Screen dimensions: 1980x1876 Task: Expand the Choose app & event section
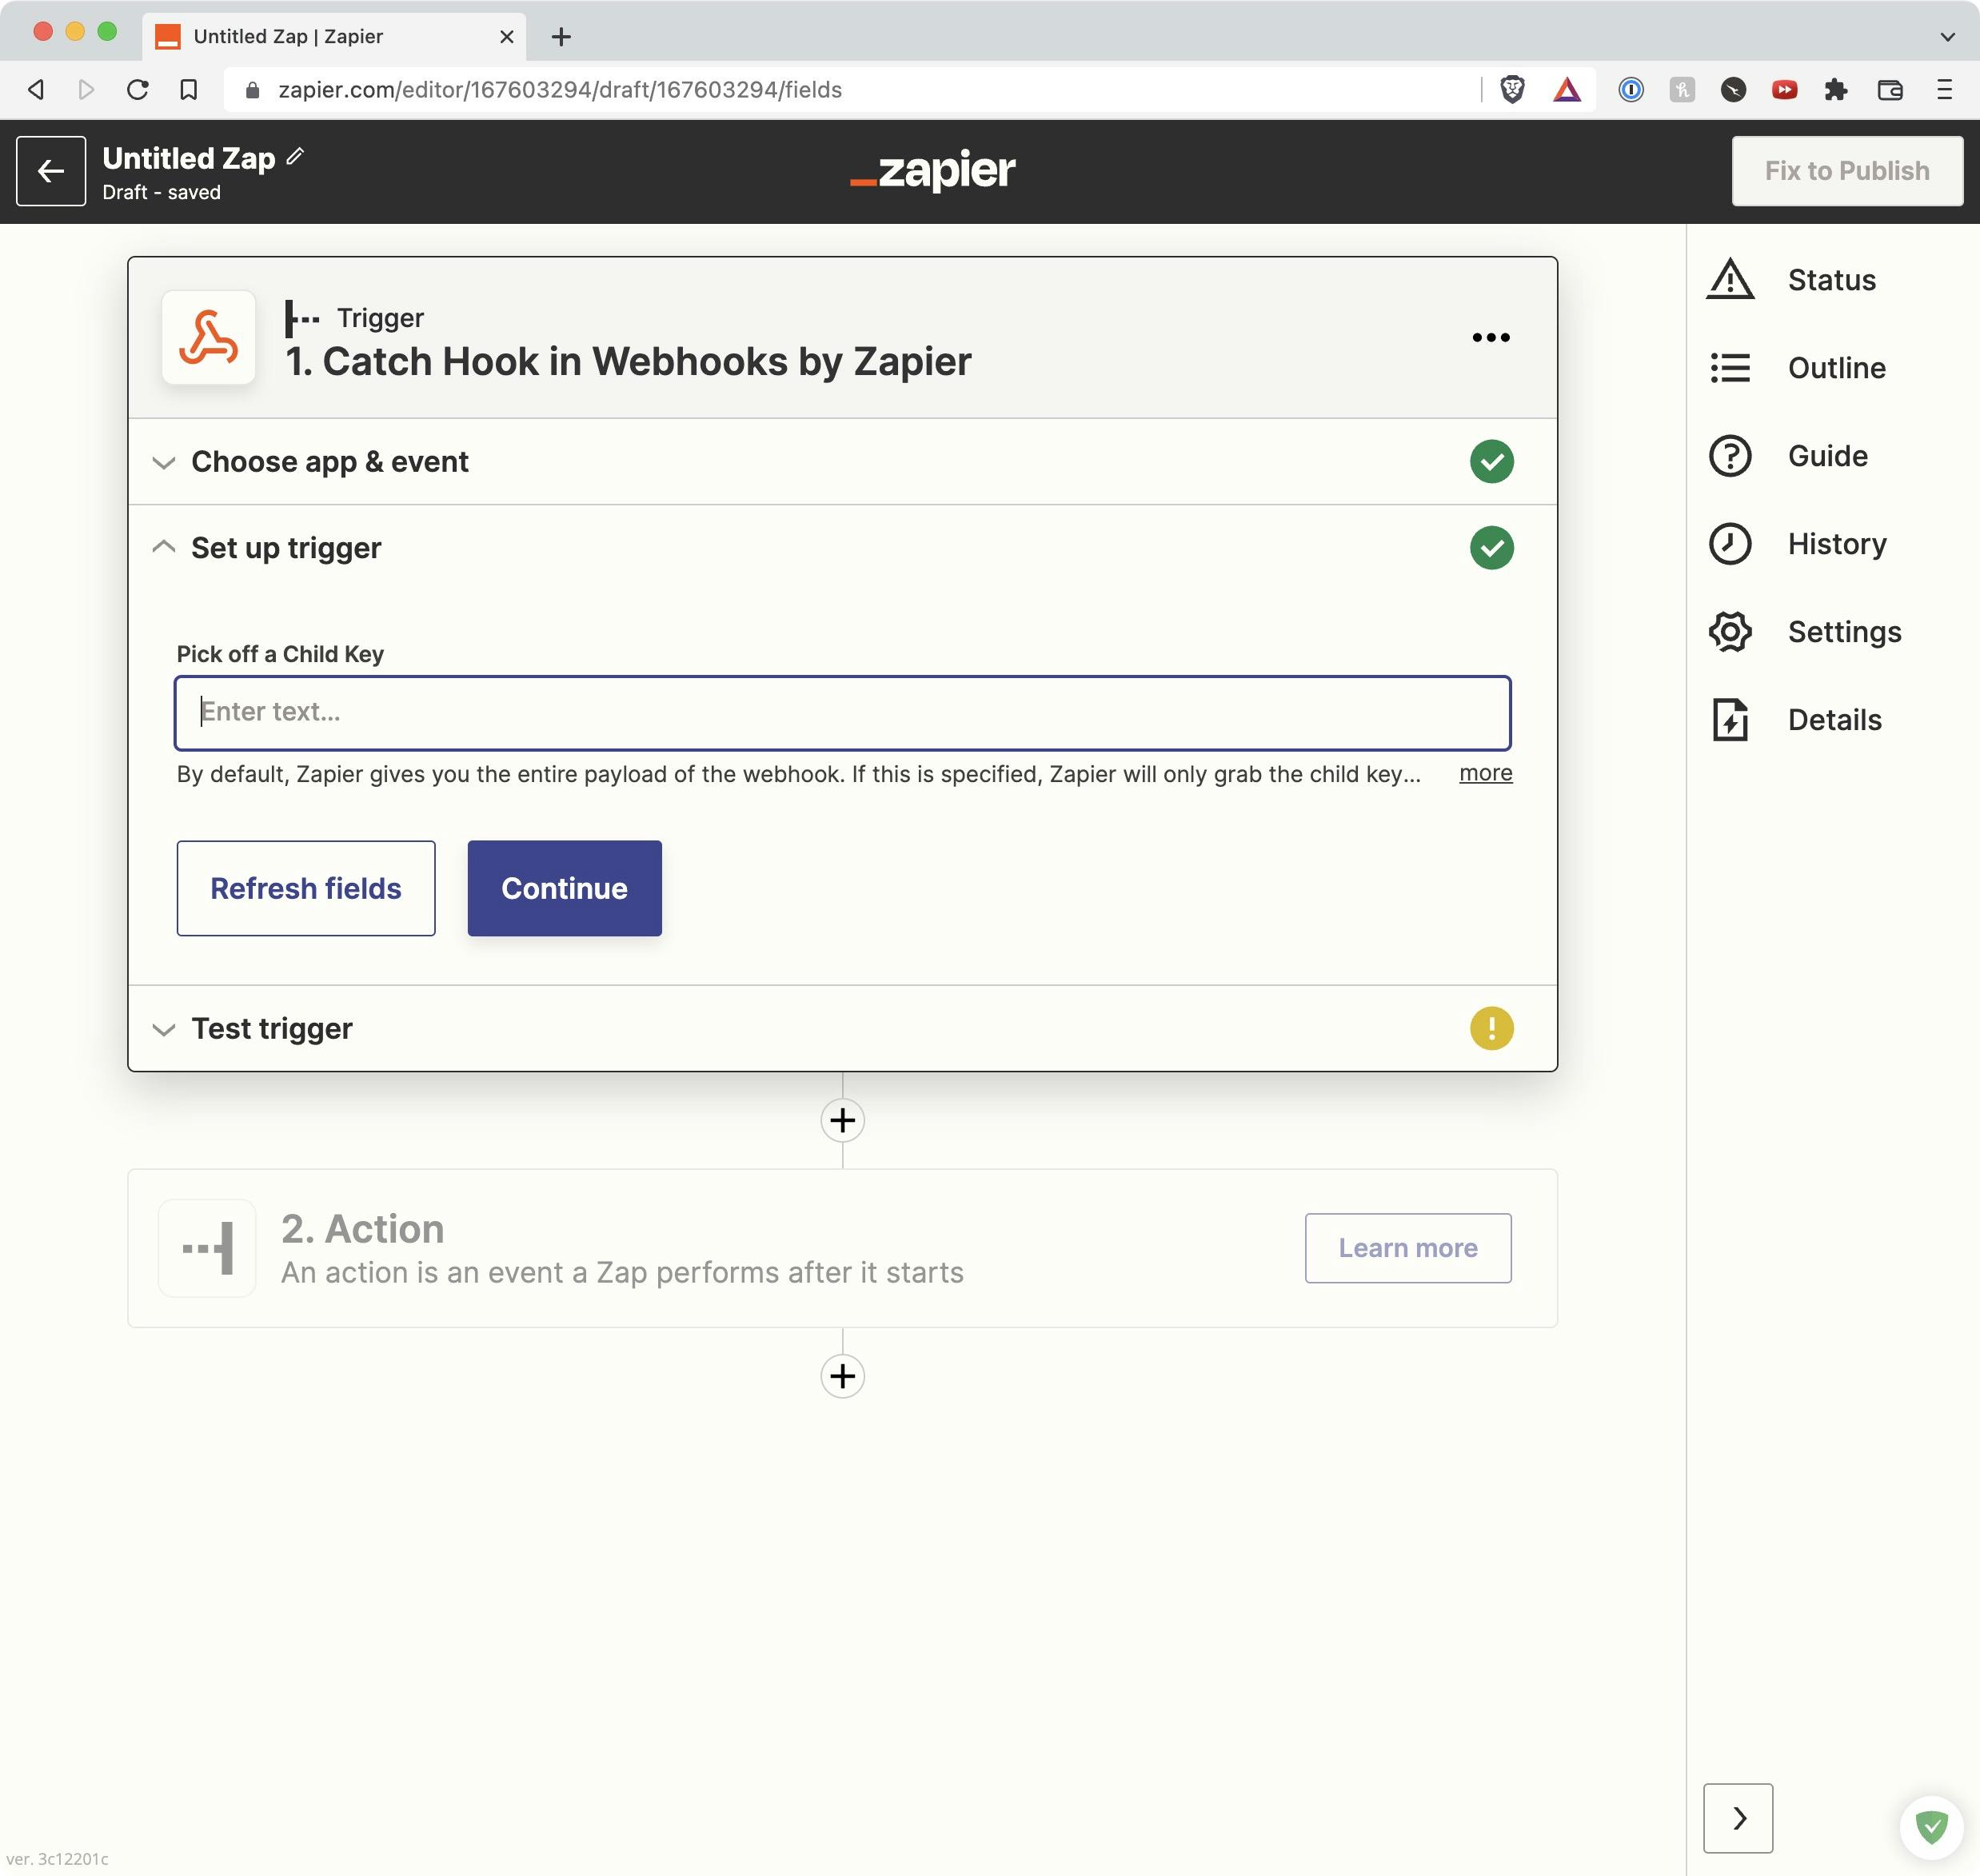tap(329, 462)
